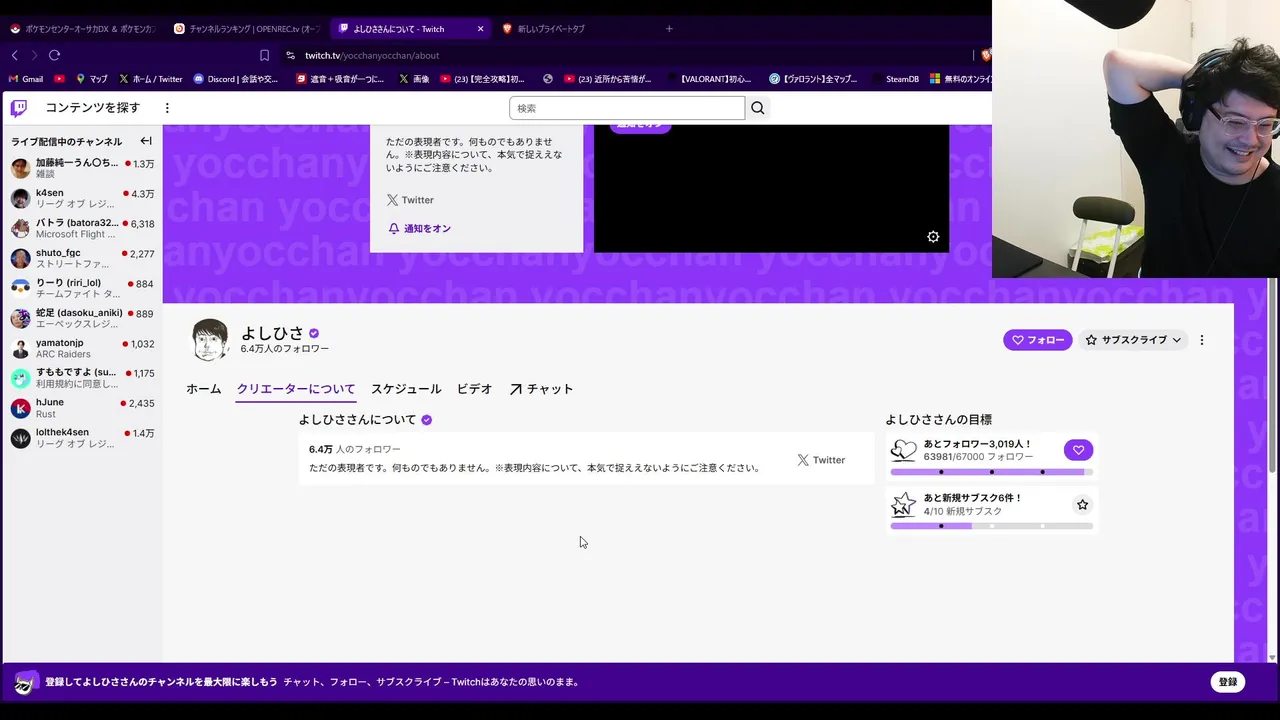Open the video player settings gear
This screenshot has width=1280, height=720.
pos(933,237)
